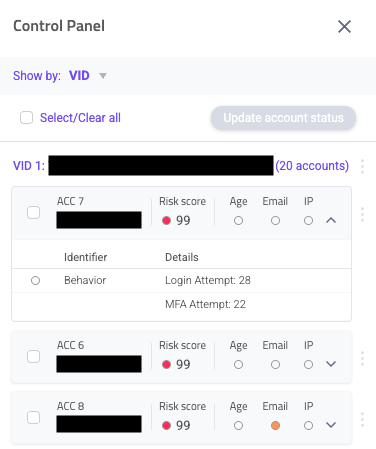376x449 pixels.
Task: Open the ACC 6 three-dot menu
Action: pos(362,358)
